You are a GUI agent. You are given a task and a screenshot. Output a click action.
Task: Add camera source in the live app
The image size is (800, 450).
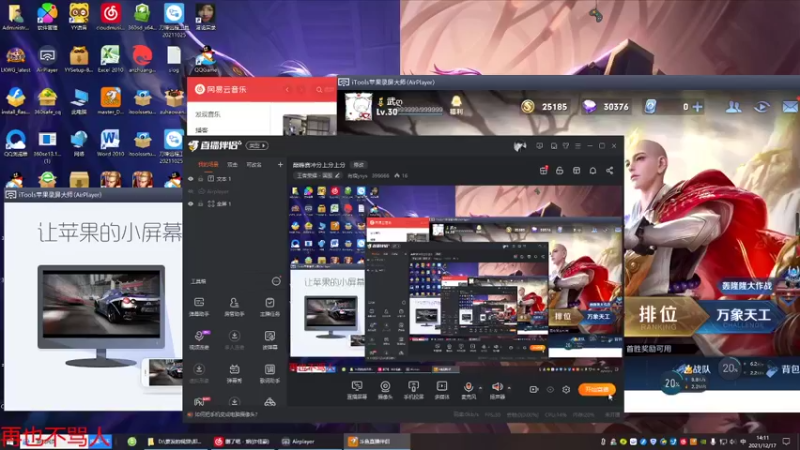(385, 389)
